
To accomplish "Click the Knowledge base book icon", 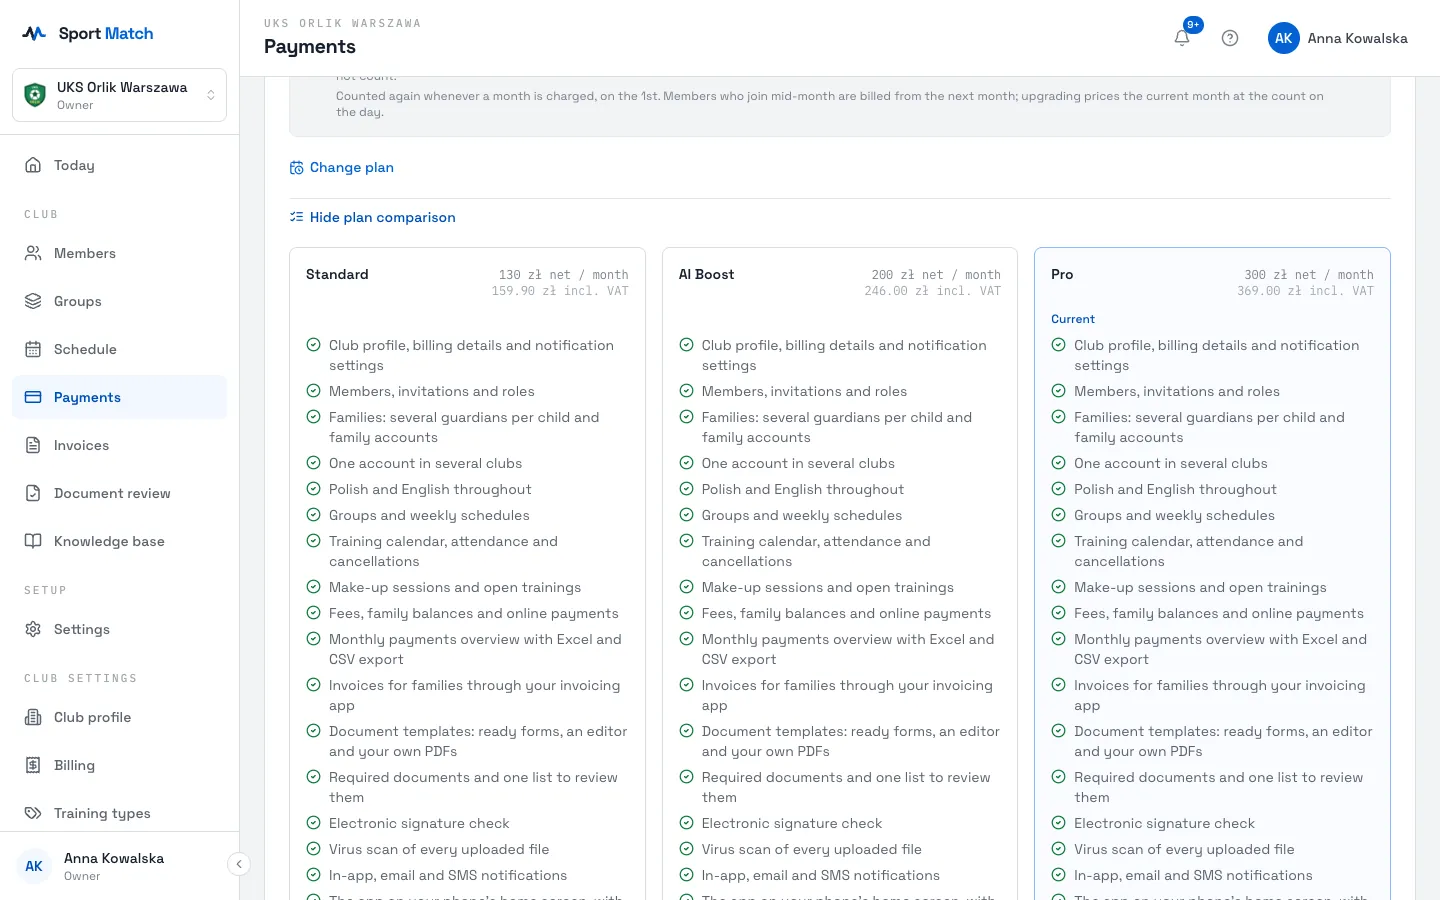I will coord(33,541).
